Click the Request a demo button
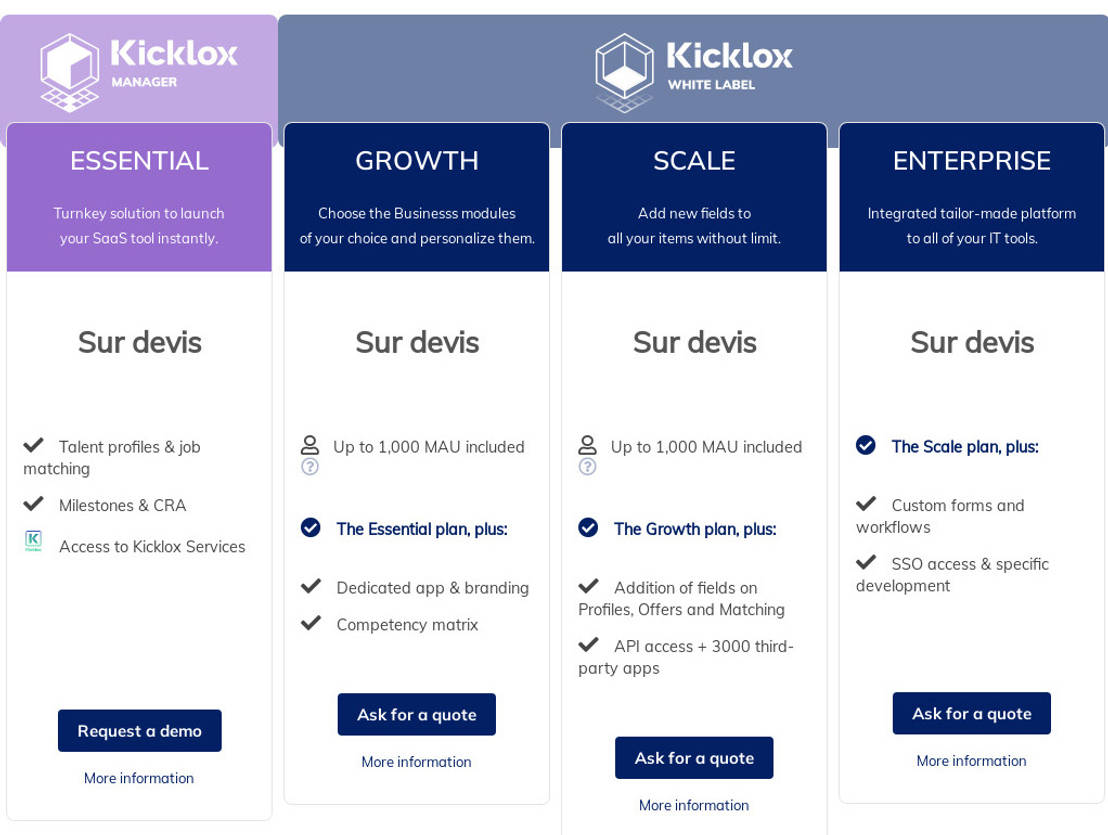 [139, 730]
